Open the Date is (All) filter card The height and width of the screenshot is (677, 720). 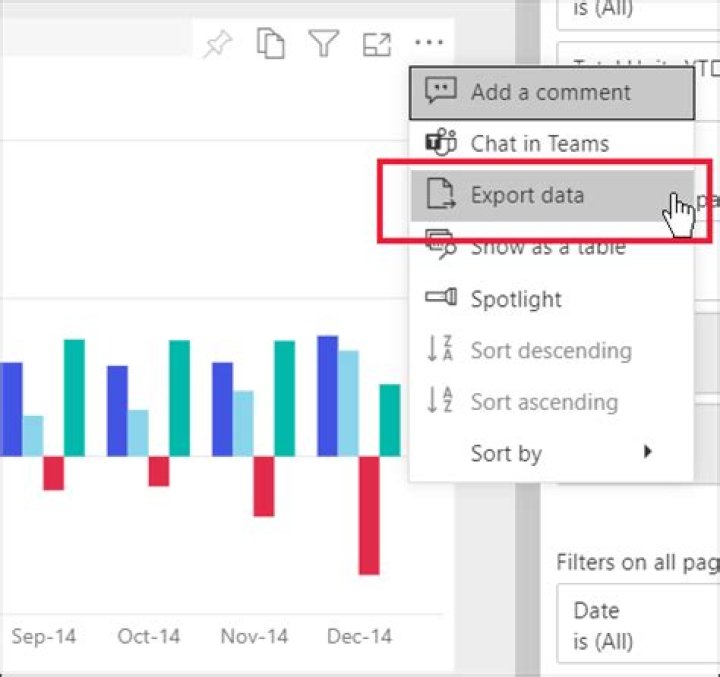point(638,624)
